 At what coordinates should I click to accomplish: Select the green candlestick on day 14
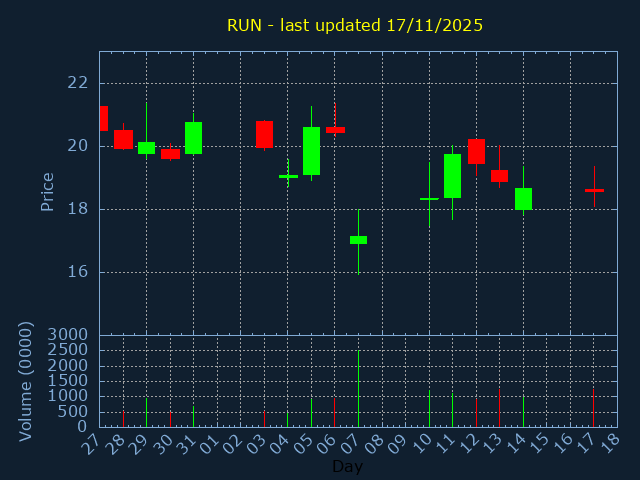(523, 198)
